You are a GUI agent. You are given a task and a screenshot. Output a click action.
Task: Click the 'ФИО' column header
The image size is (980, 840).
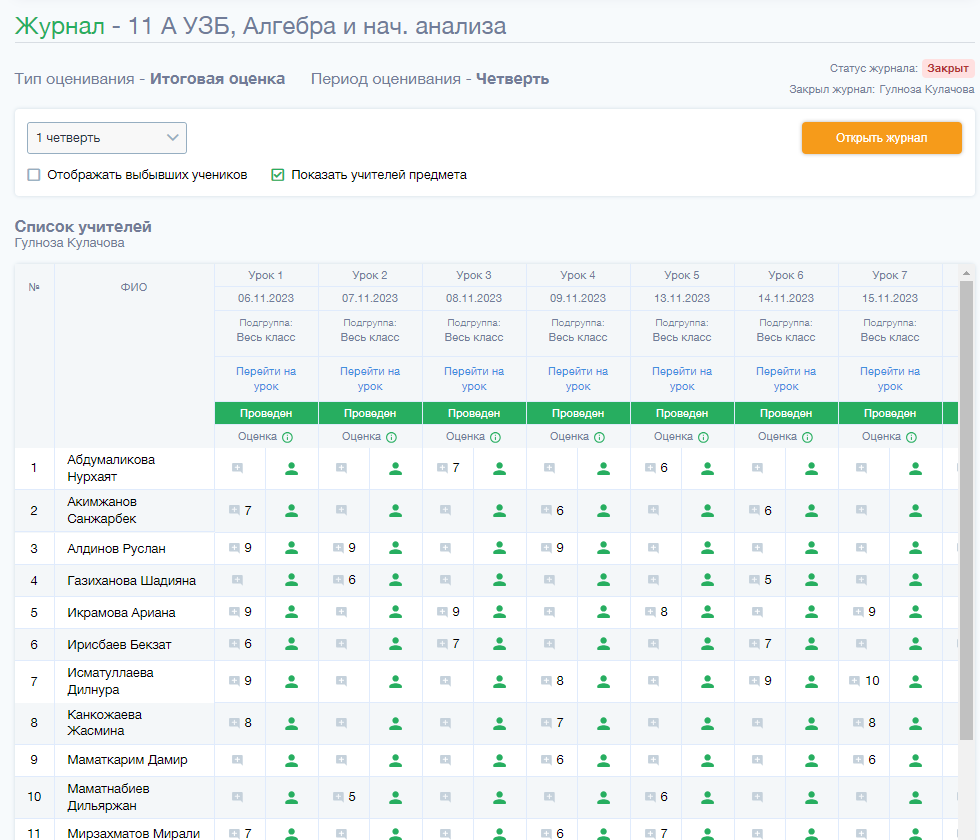[x=134, y=288]
